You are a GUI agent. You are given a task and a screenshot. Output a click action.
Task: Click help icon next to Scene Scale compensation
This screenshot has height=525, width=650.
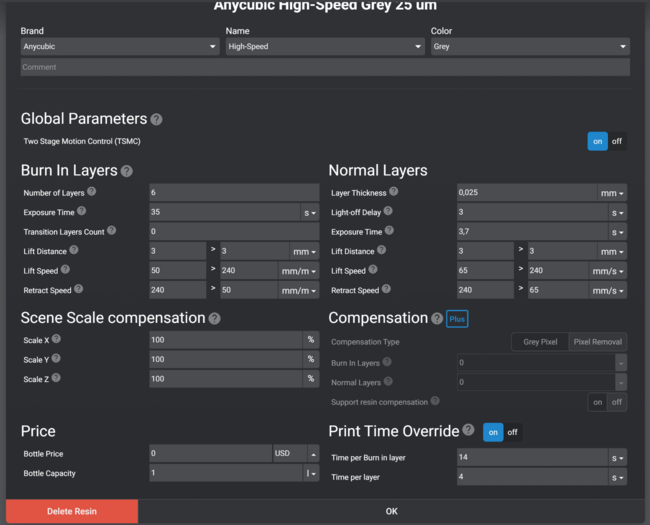point(214,319)
